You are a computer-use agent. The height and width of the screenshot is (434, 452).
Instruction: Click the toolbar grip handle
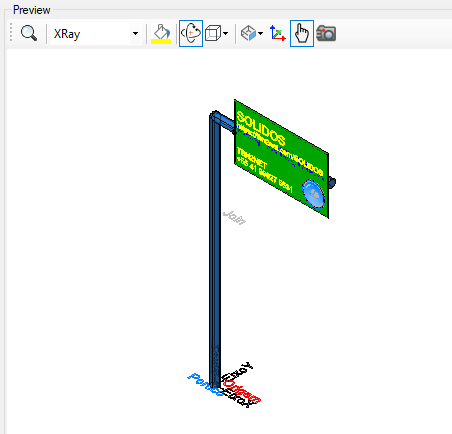pyautogui.click(x=11, y=33)
